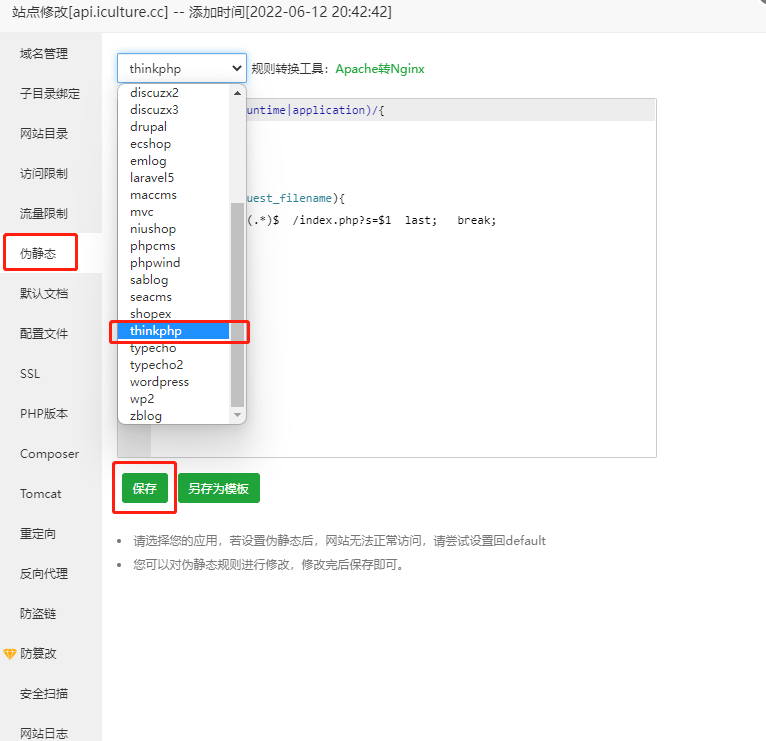The image size is (766, 741).
Task: Choose shopex from the template list
Action: (173, 314)
